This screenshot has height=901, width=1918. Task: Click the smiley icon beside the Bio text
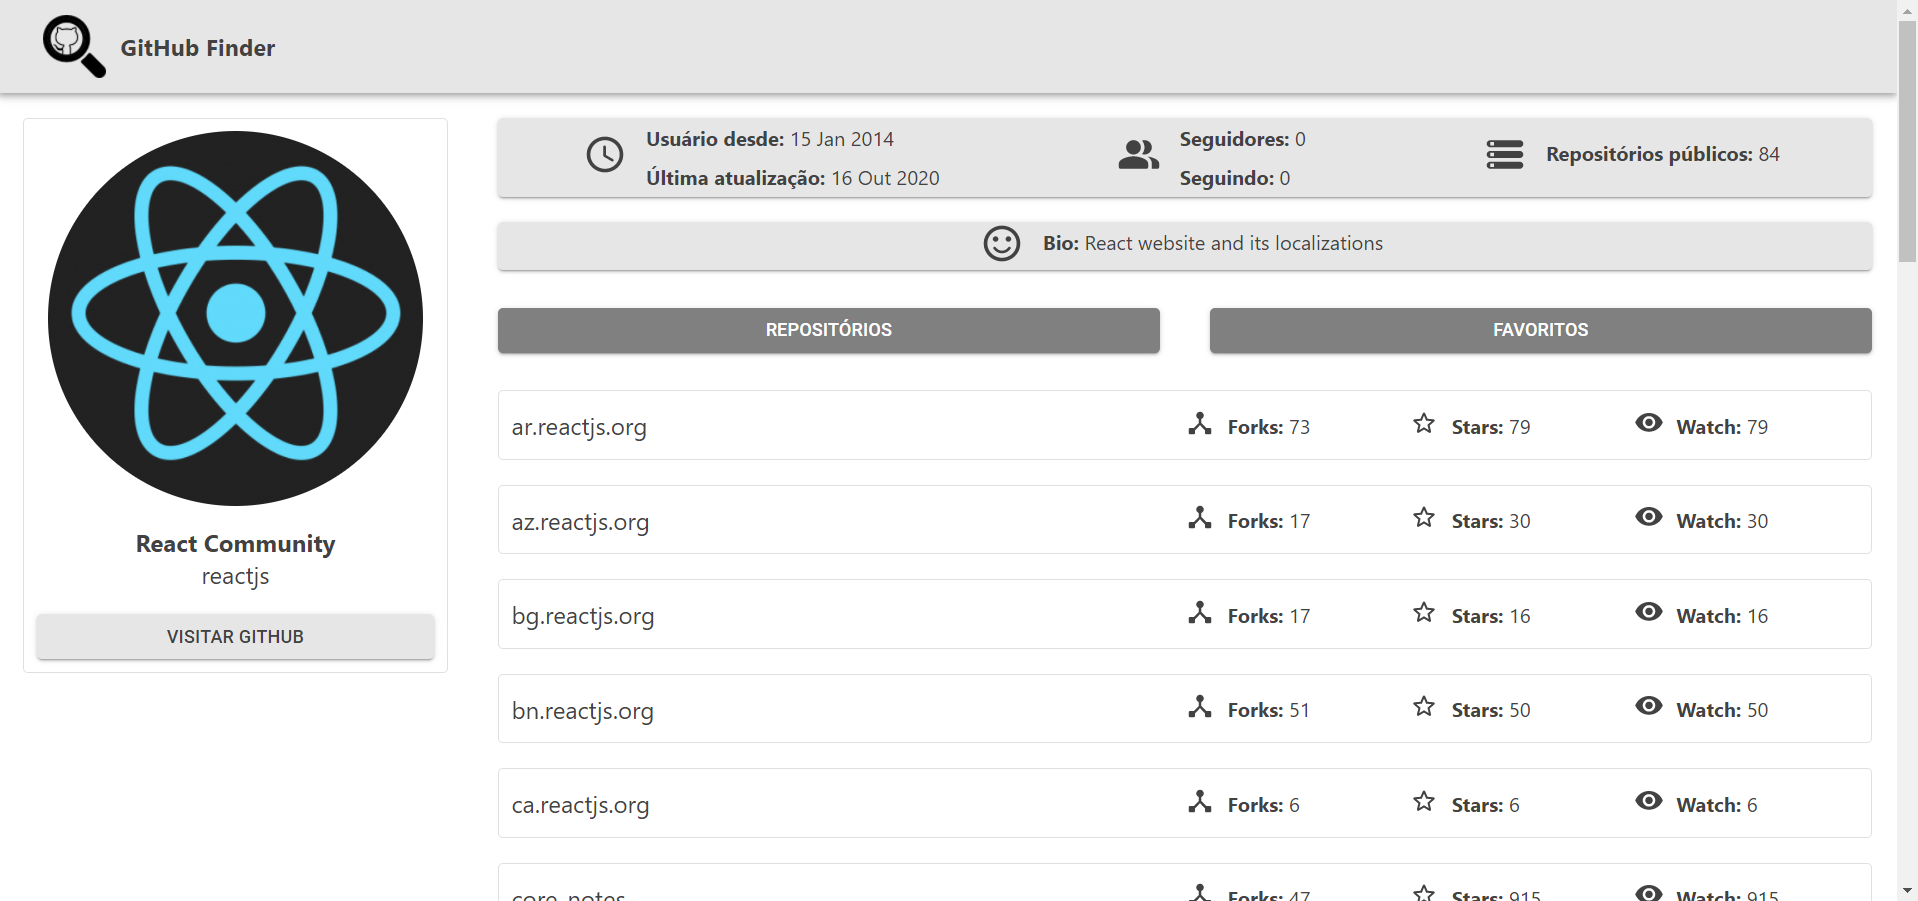coord(1001,243)
